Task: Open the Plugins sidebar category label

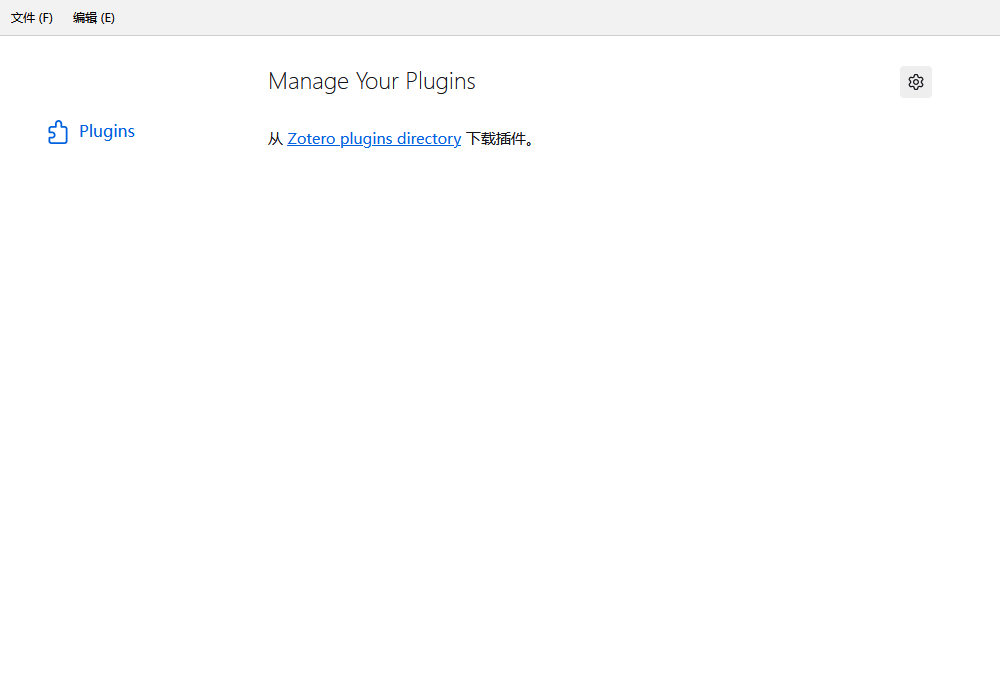Action: click(x=107, y=131)
